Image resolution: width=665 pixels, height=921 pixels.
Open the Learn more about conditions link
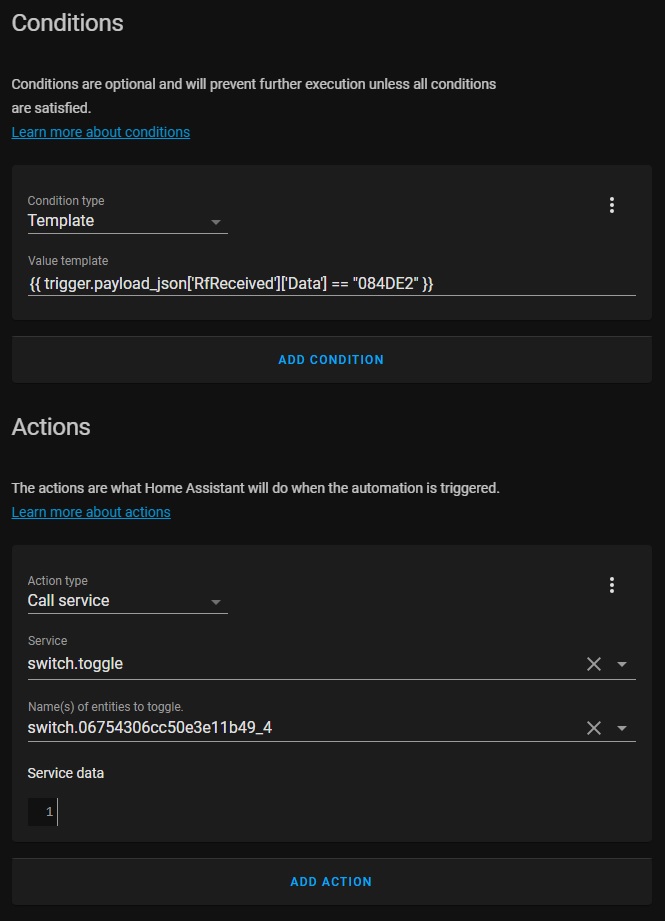(100, 132)
